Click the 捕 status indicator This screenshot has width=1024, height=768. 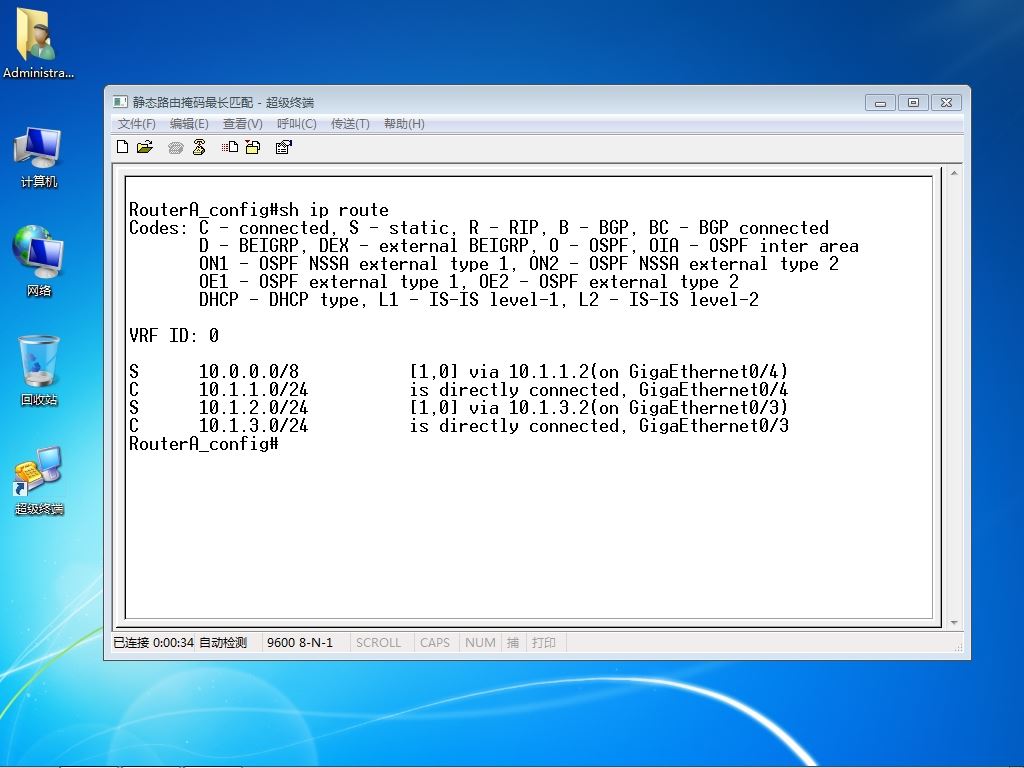(513, 643)
